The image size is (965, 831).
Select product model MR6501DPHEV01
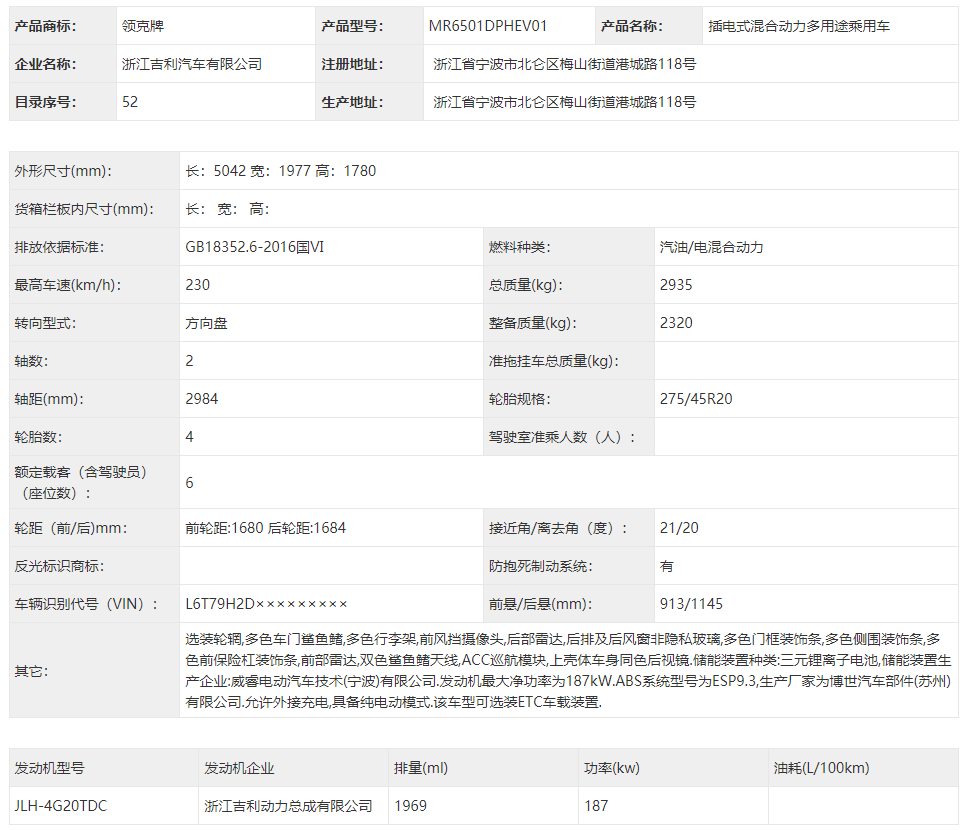(x=487, y=26)
